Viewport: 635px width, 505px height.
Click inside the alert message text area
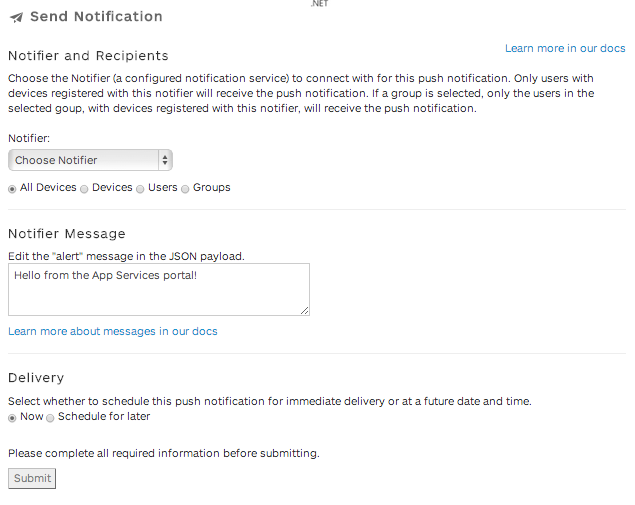click(x=158, y=288)
